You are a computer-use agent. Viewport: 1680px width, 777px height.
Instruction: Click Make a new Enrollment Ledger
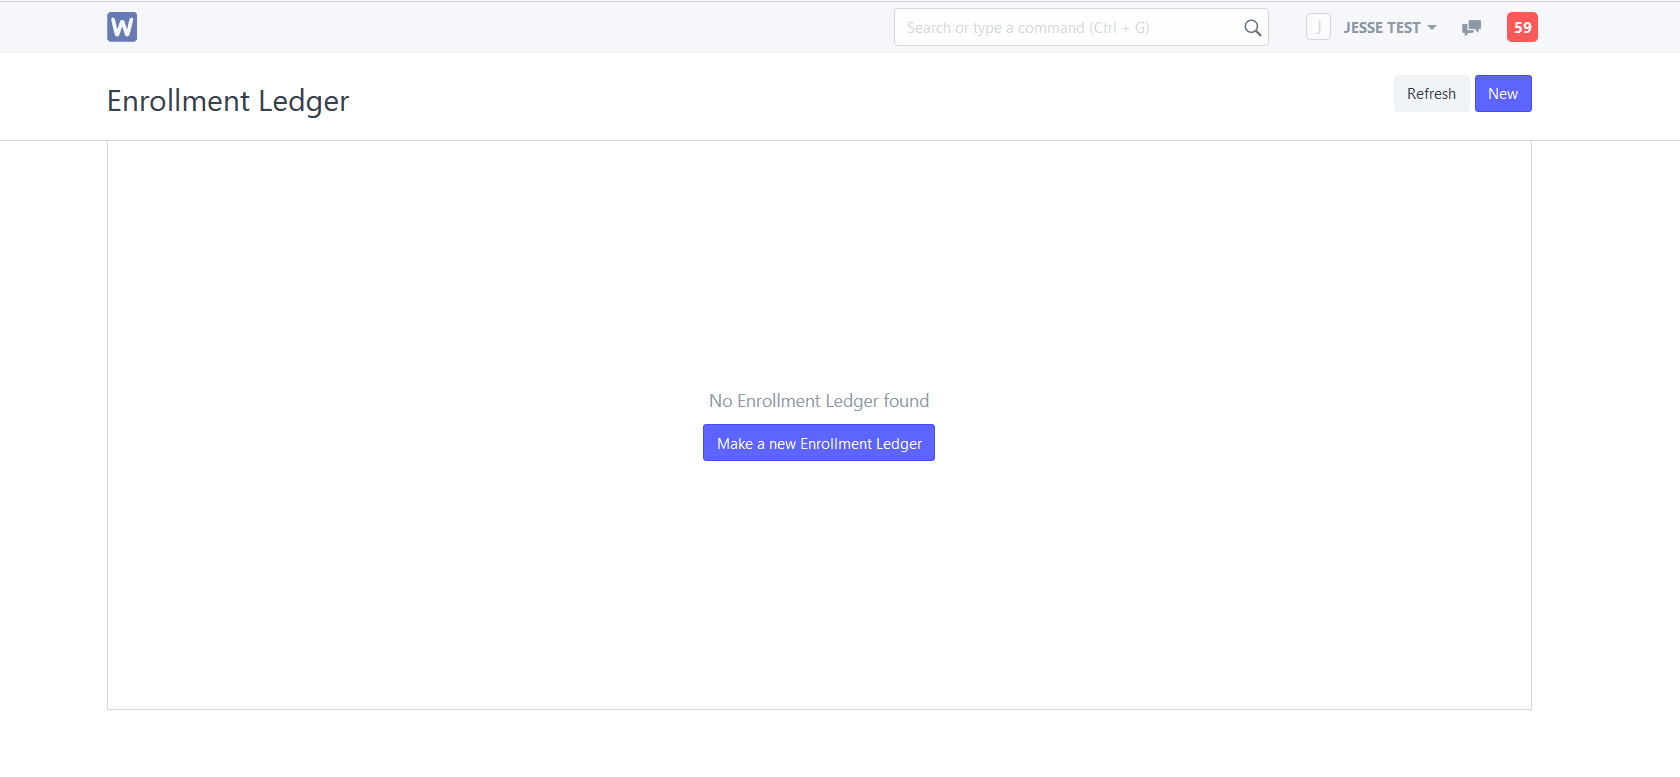pos(819,443)
